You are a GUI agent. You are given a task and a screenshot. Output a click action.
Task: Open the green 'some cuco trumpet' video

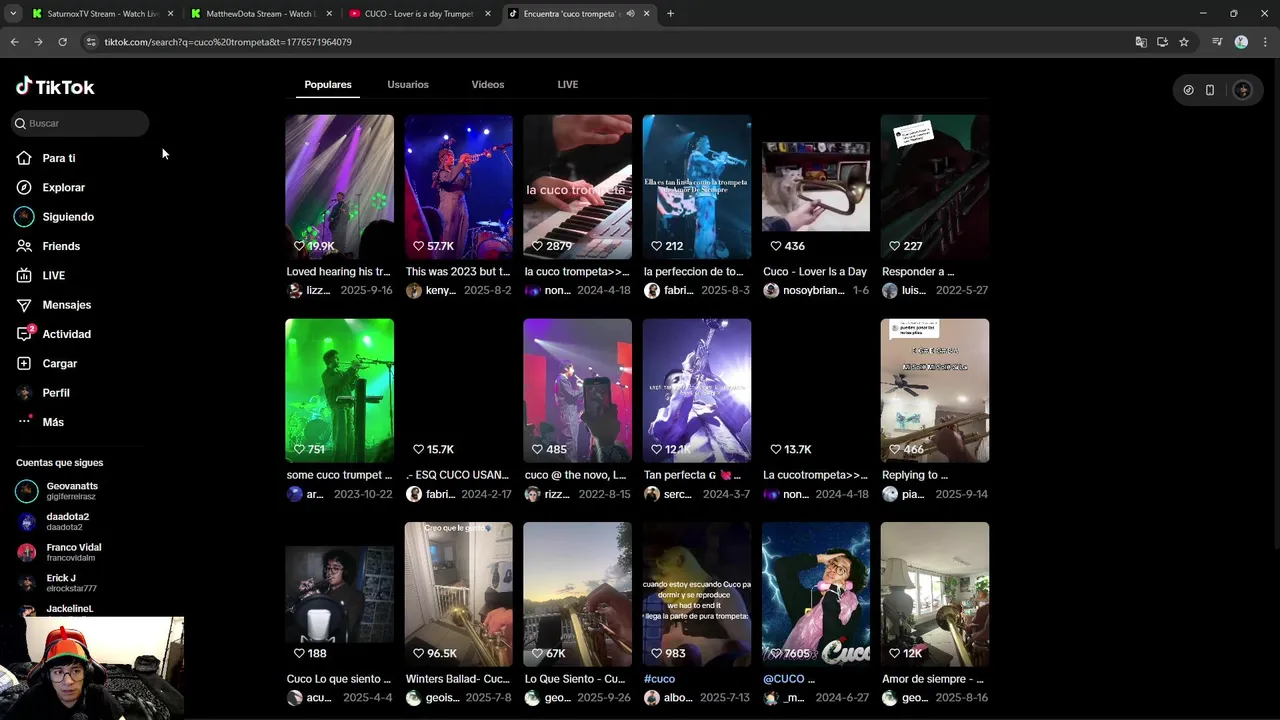point(339,391)
